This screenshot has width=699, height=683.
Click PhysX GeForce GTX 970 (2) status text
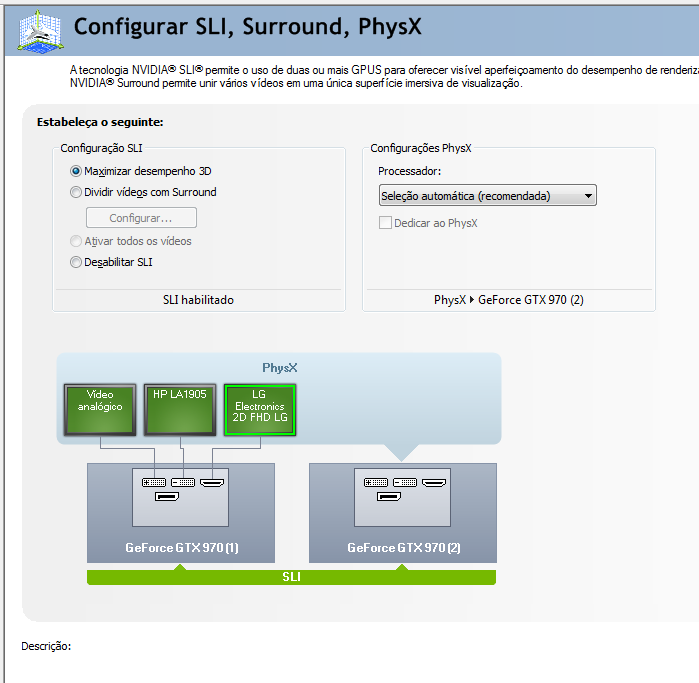[x=509, y=300]
